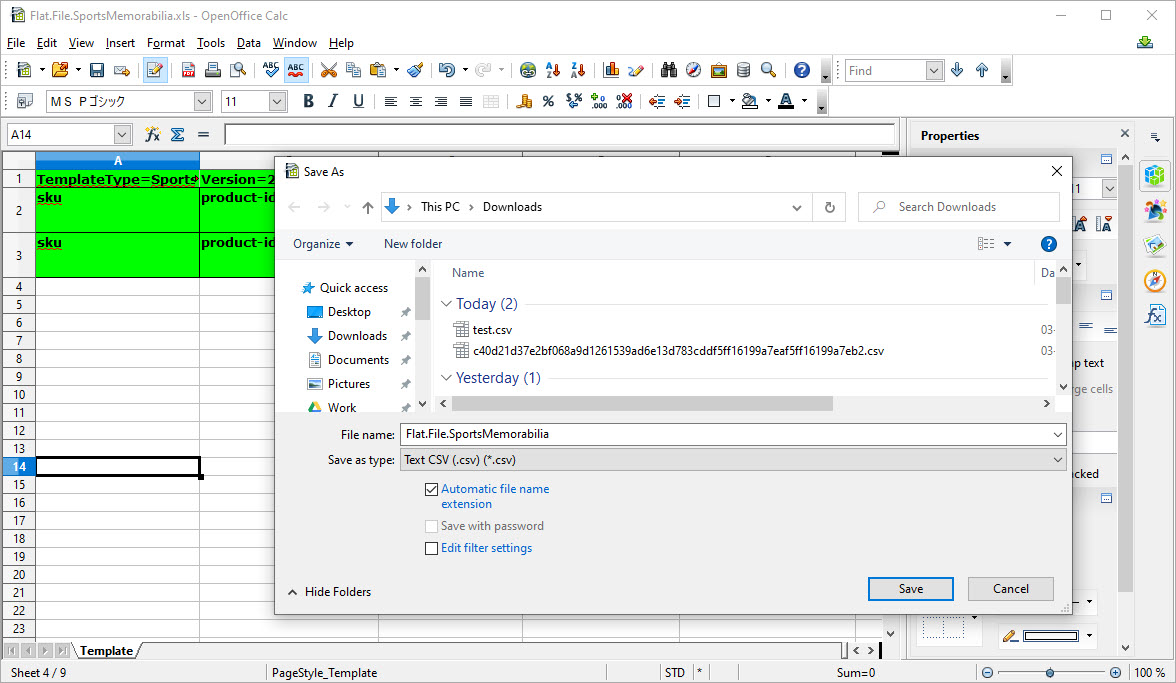Open the File menu
Screen dimensions: 1176x683
(16, 43)
